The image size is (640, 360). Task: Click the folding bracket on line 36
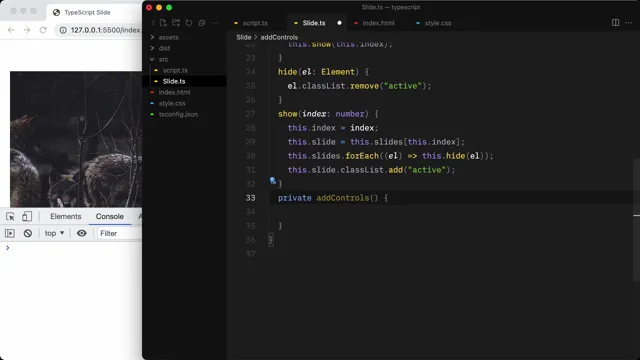click(271, 240)
